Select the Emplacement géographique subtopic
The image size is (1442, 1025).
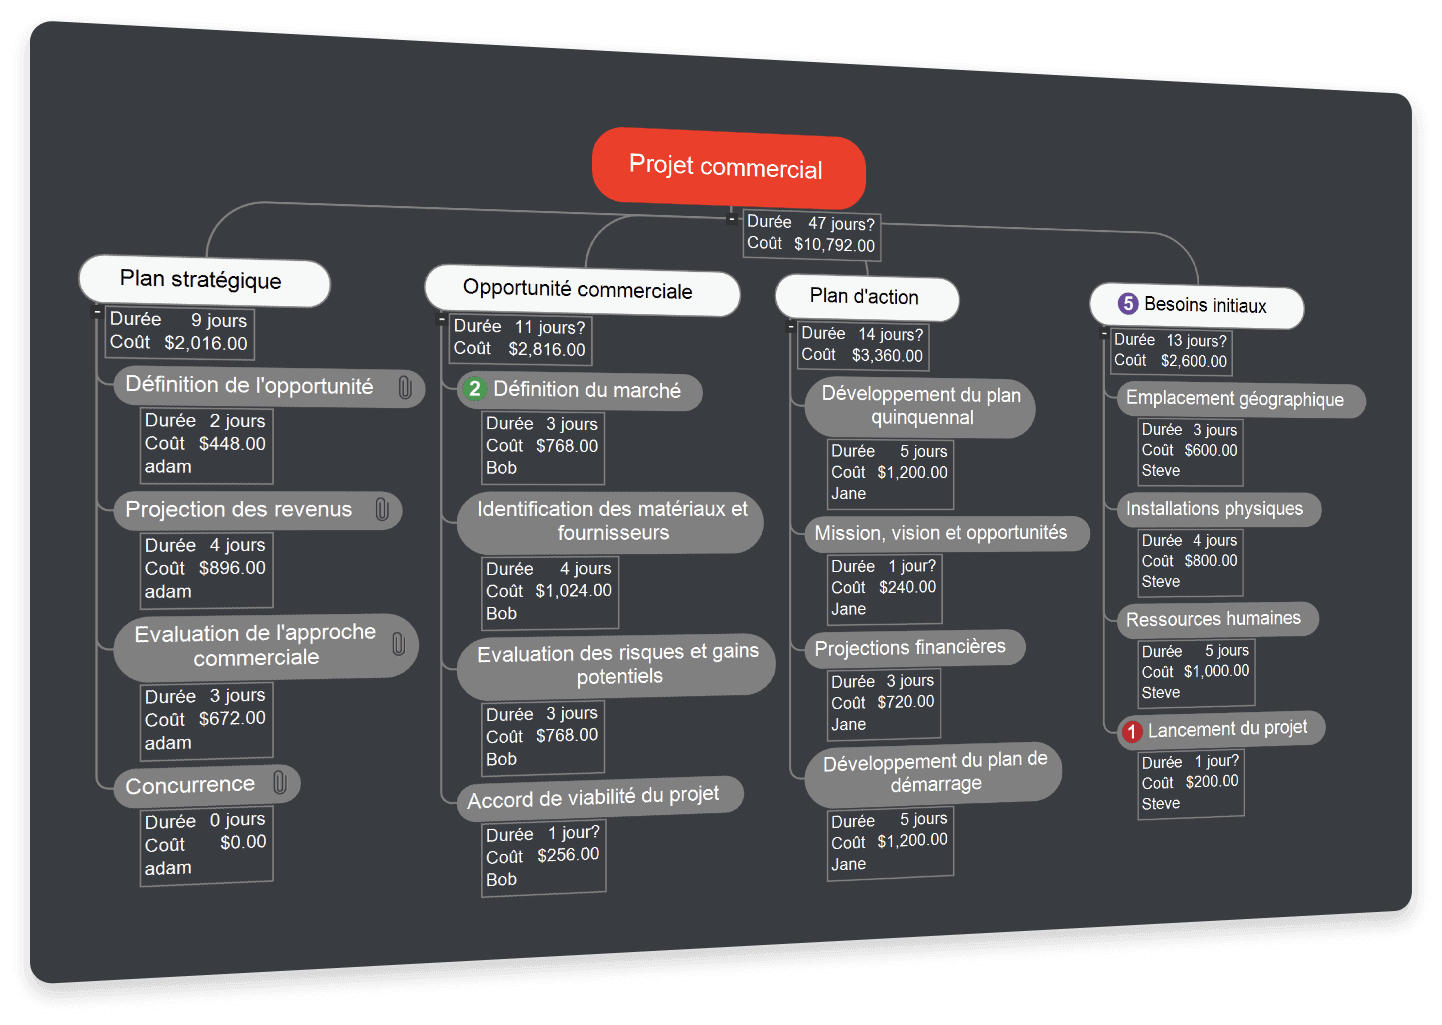coord(1241,400)
